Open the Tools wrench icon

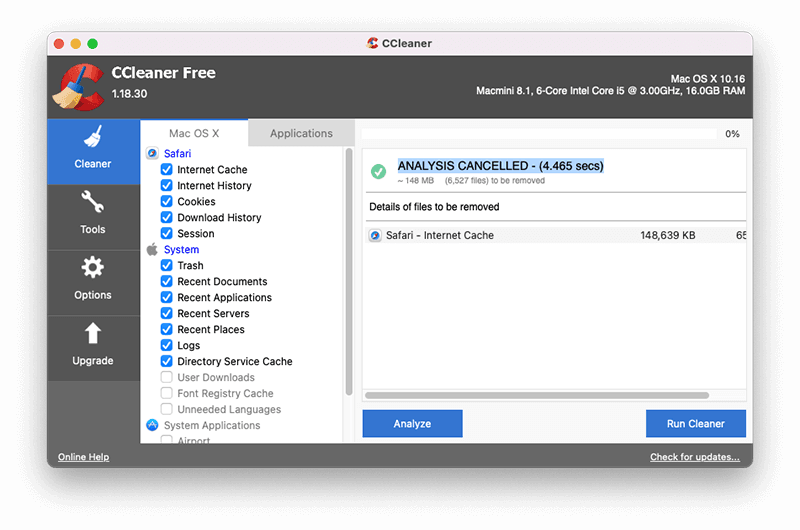[x=92, y=204]
